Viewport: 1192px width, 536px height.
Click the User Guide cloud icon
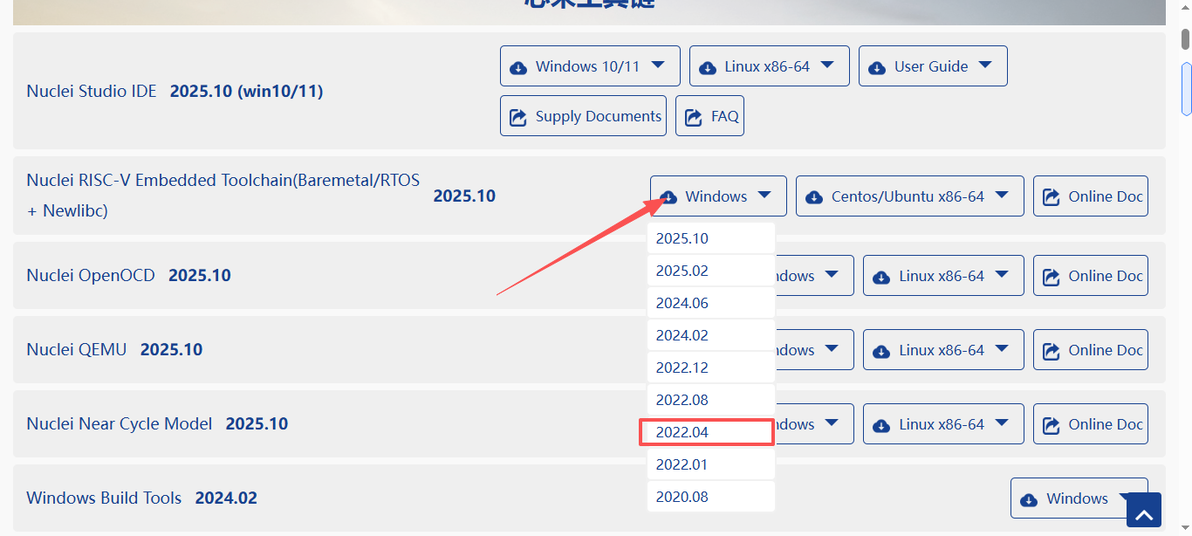[x=877, y=68]
